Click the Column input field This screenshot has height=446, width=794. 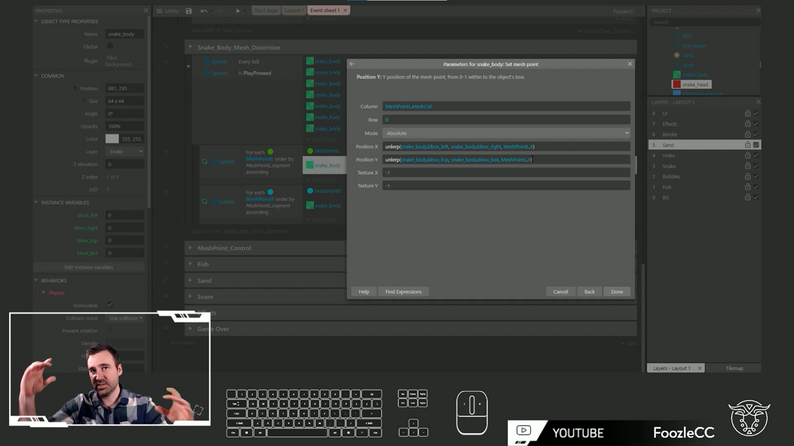coord(506,106)
